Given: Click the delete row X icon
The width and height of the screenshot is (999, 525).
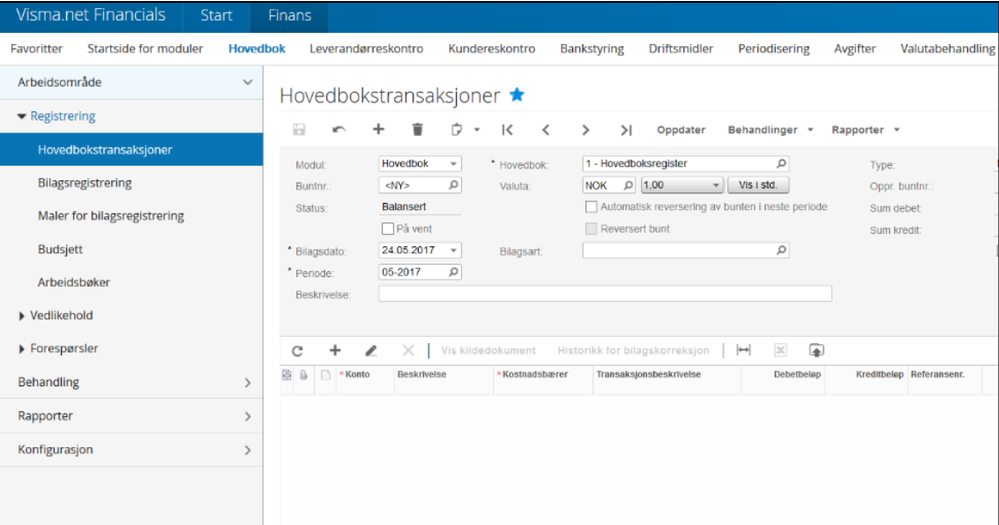Looking at the screenshot, I should (408, 350).
